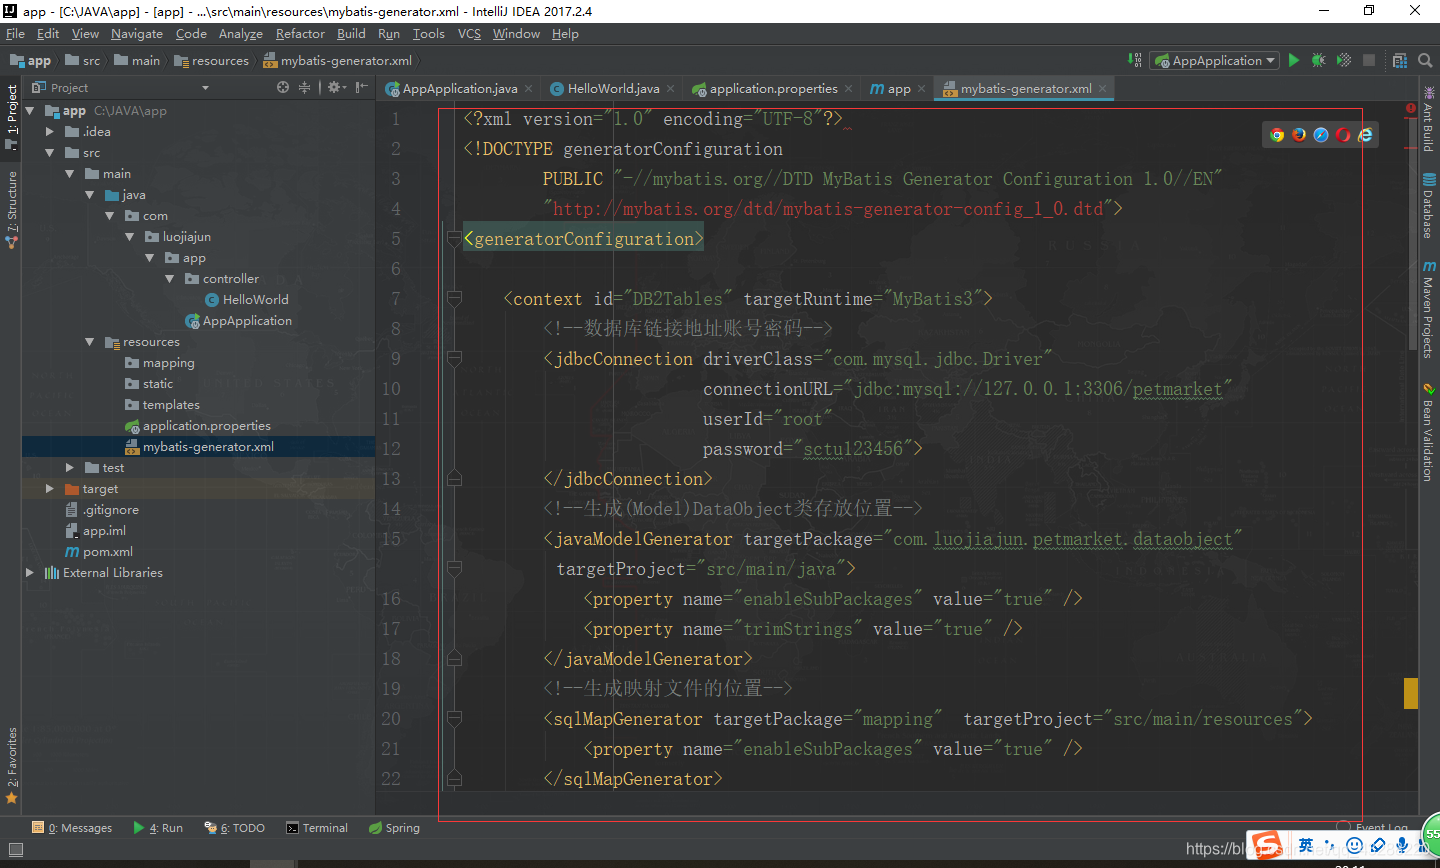Expand the test folder
Screen dimensions: 1440x868
[70, 468]
